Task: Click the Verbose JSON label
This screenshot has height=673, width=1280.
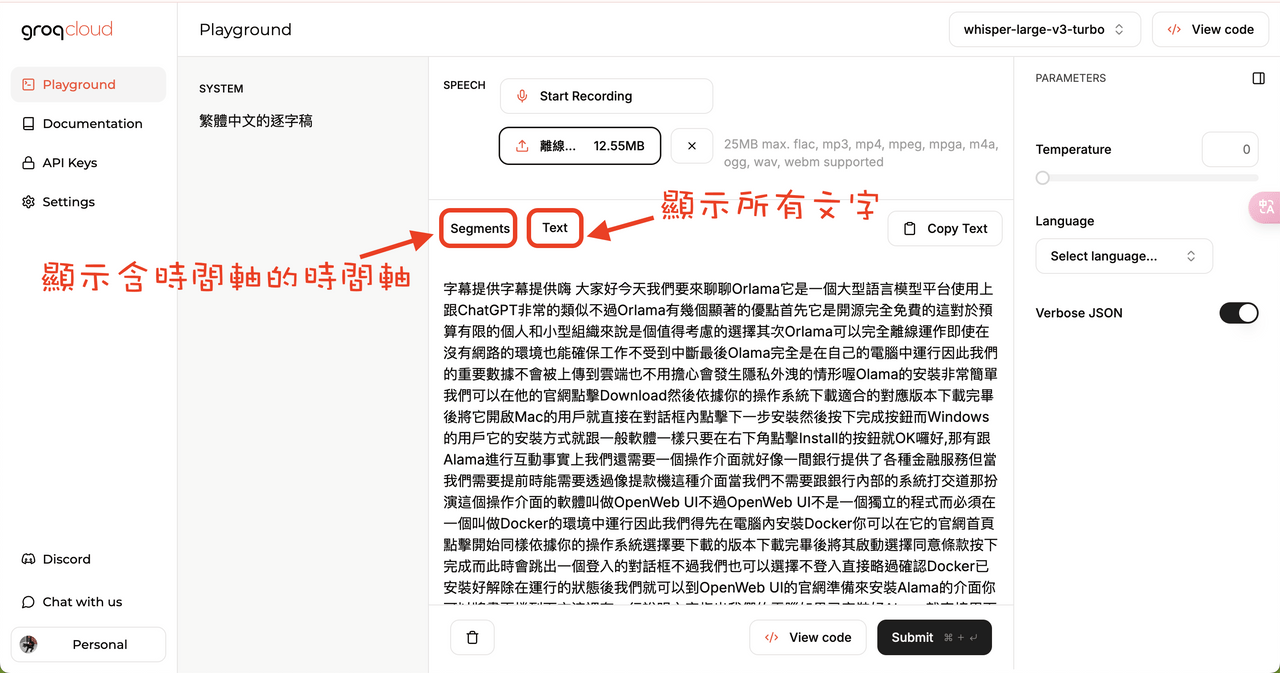Action: pyautogui.click(x=1079, y=313)
